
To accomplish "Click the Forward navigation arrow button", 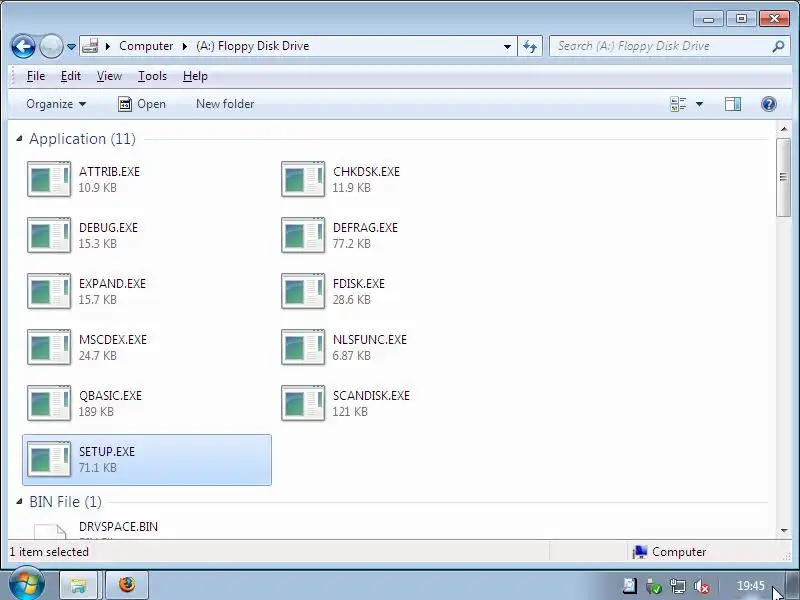I will [x=51, y=46].
